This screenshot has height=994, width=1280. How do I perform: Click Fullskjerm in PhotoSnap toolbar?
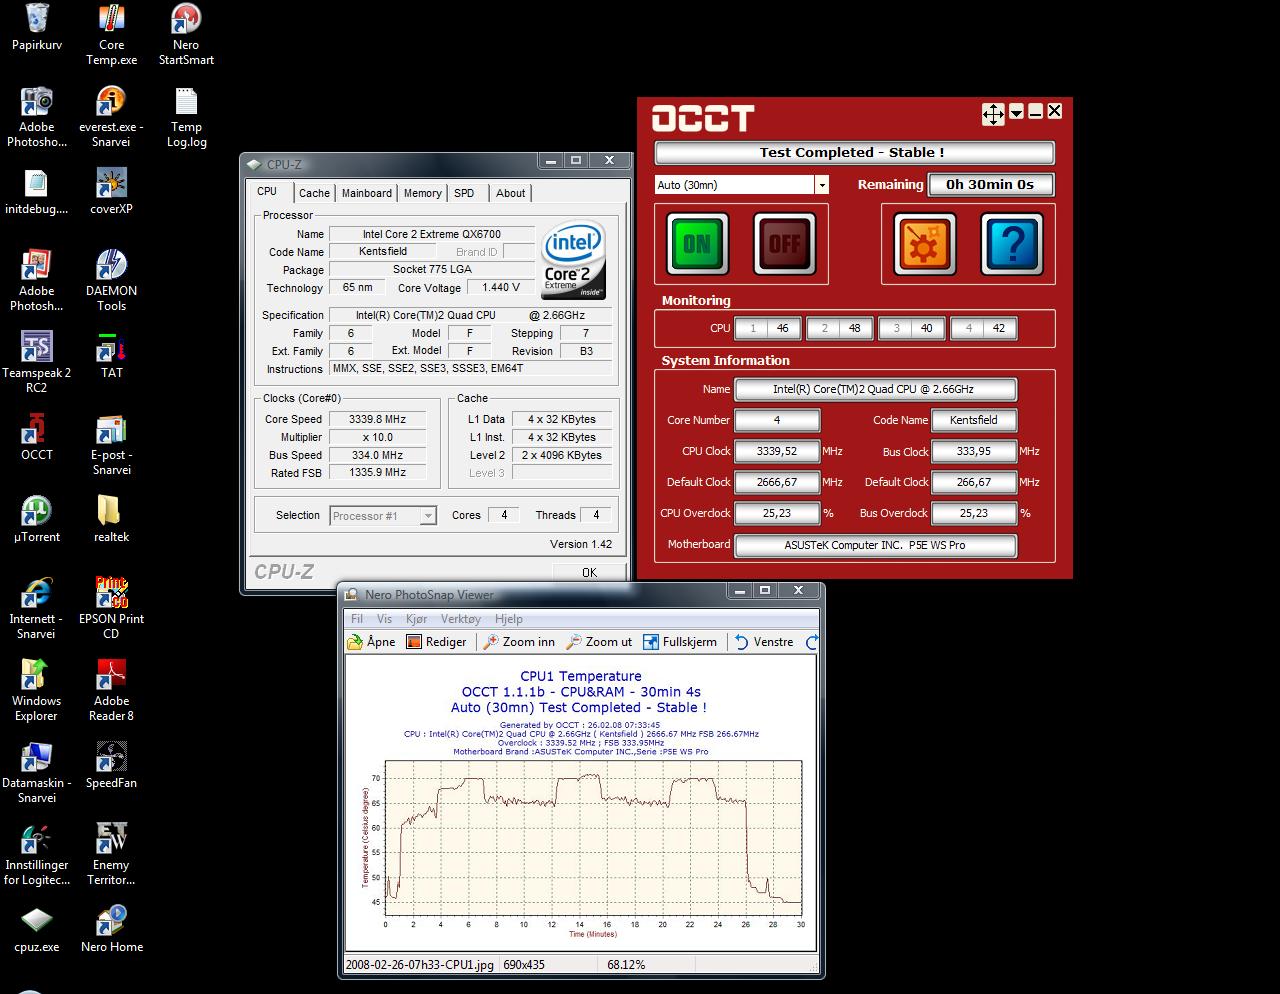point(680,642)
